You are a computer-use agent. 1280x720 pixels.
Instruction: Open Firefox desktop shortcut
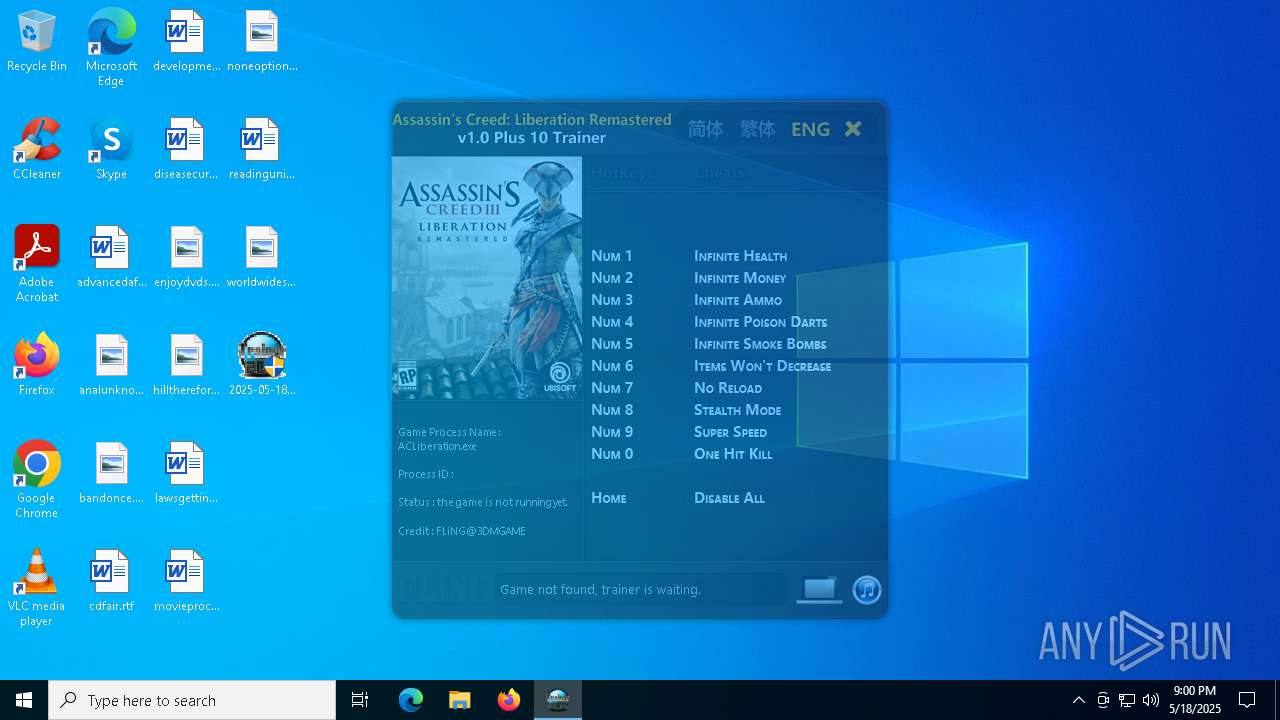(x=37, y=366)
